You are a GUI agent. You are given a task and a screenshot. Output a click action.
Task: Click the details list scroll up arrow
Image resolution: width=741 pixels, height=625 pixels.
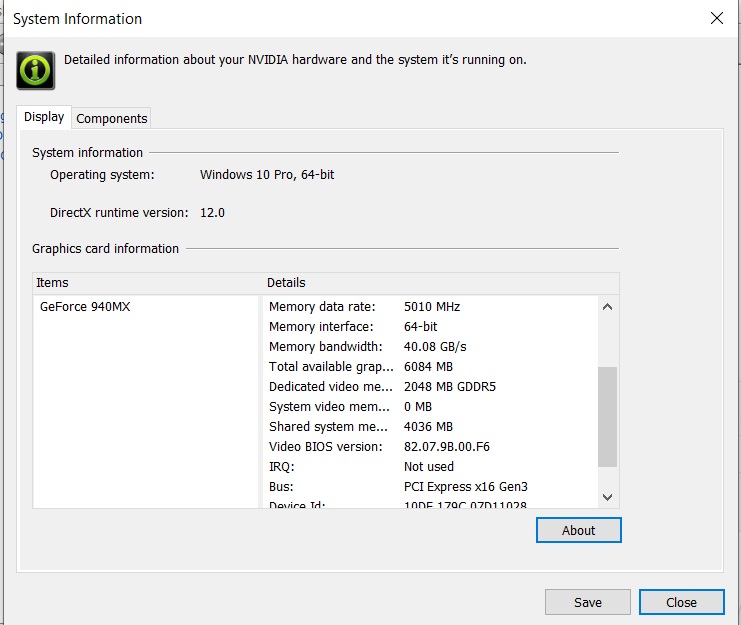coord(608,307)
